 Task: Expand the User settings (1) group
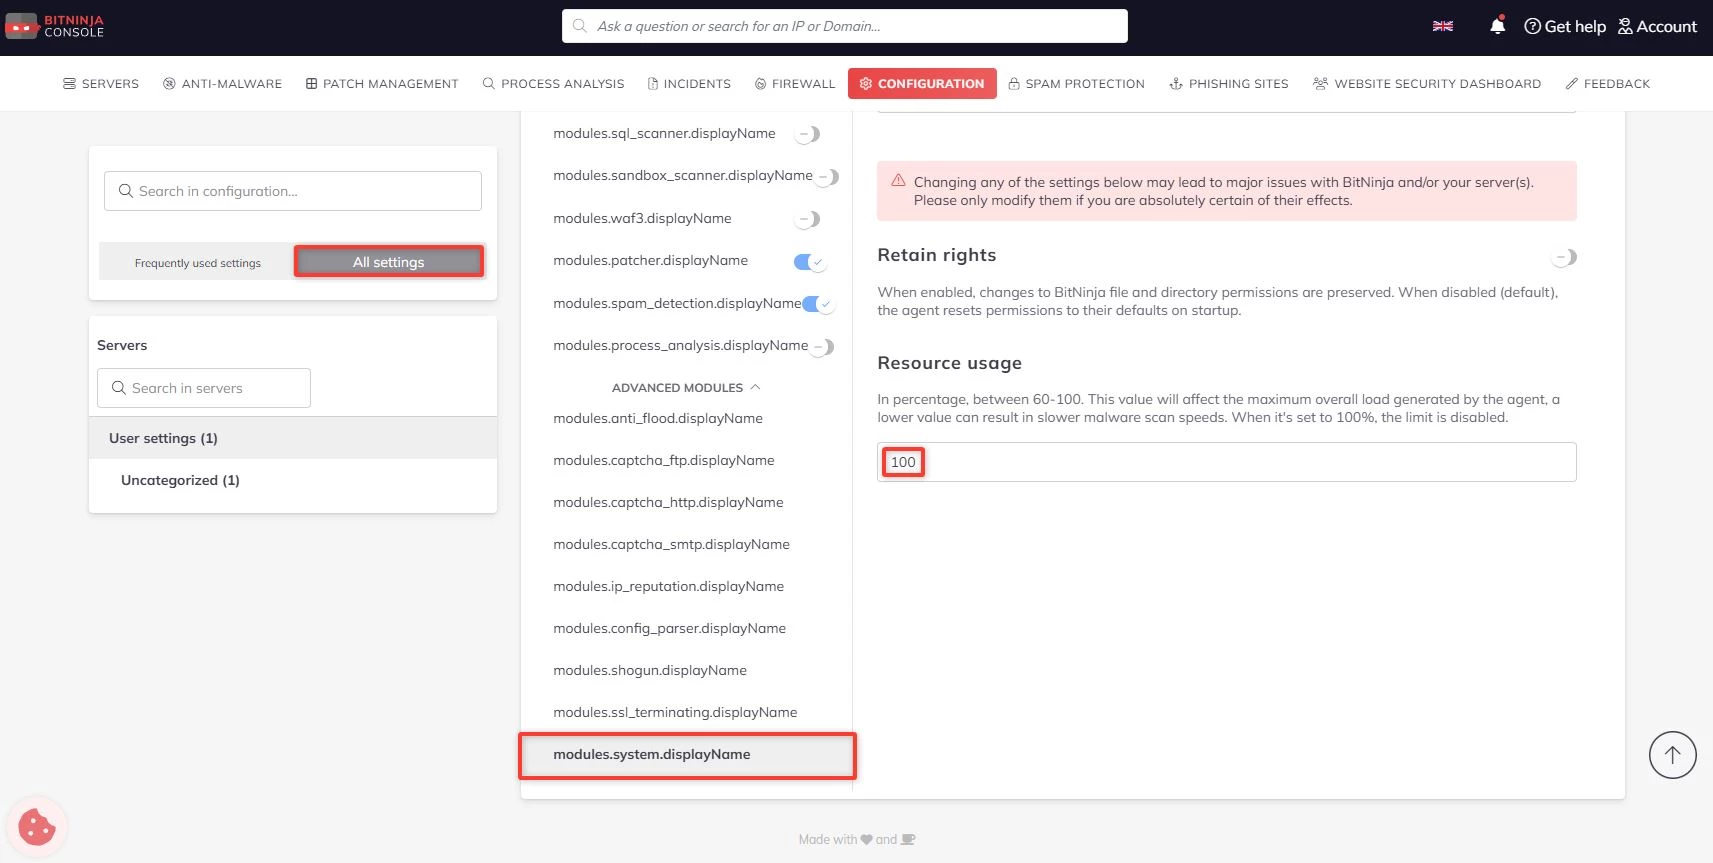(293, 438)
